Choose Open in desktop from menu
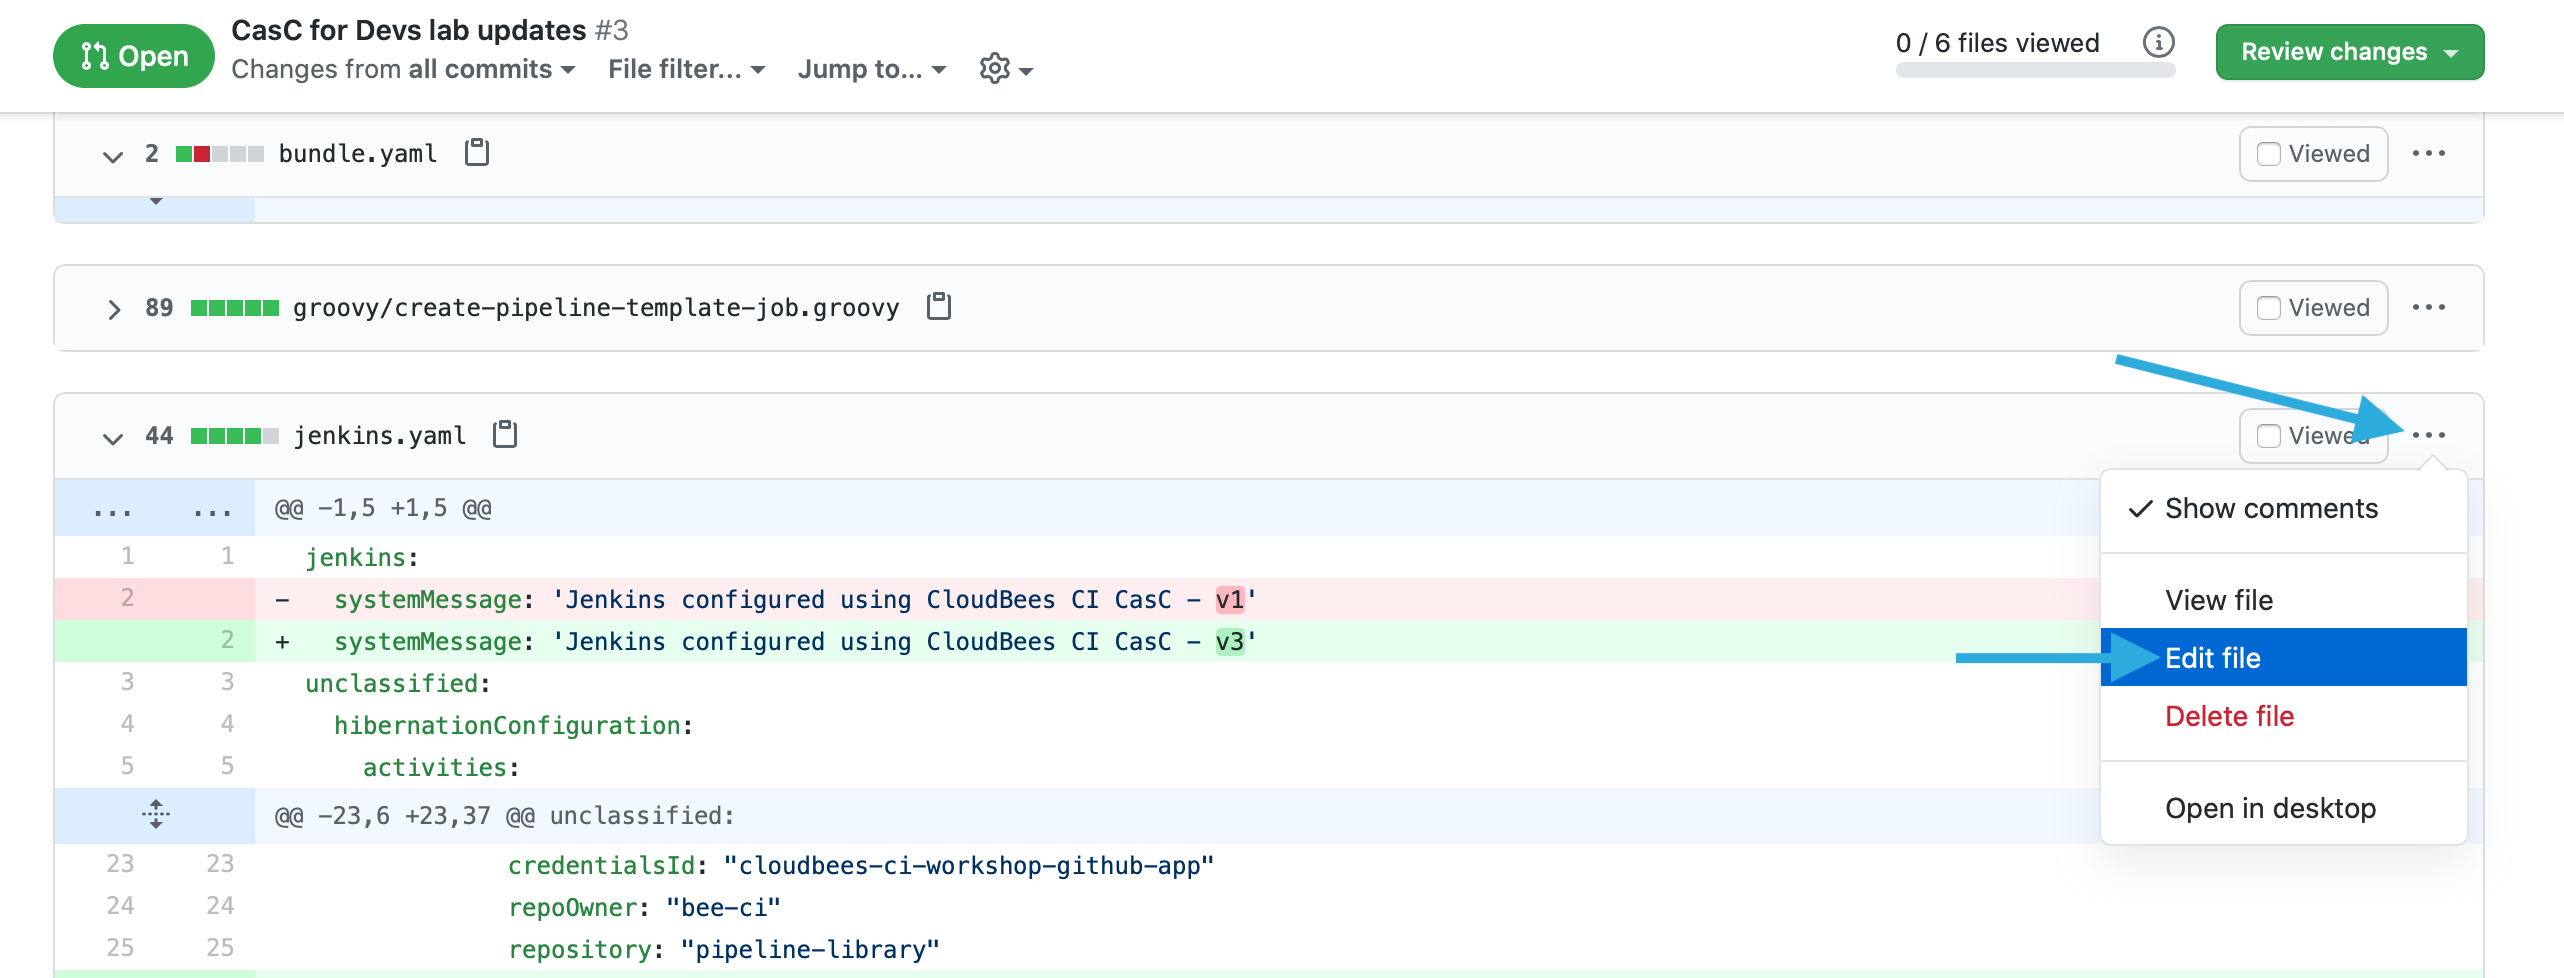Viewport: 2564px width, 978px height. pyautogui.click(x=2270, y=808)
